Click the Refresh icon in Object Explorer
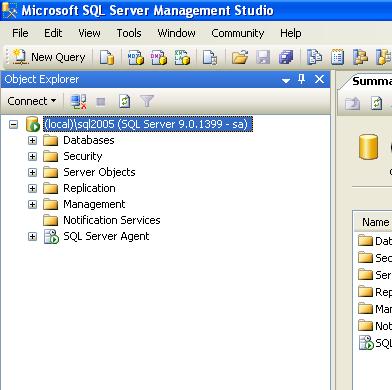The width and height of the screenshot is (392, 390). [x=124, y=101]
